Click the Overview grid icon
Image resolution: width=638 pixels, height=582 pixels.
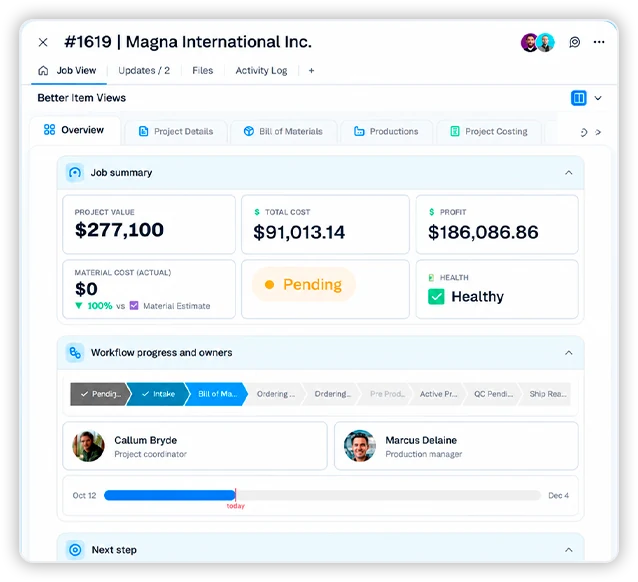pyautogui.click(x=49, y=130)
